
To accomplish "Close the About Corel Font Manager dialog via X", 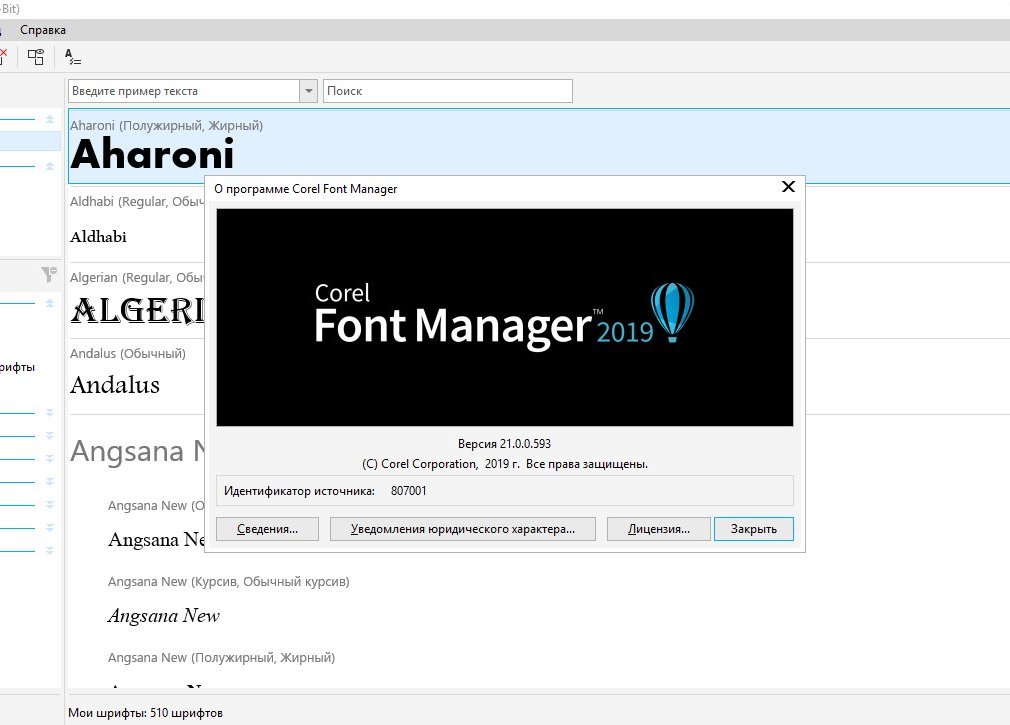I will (x=788, y=187).
